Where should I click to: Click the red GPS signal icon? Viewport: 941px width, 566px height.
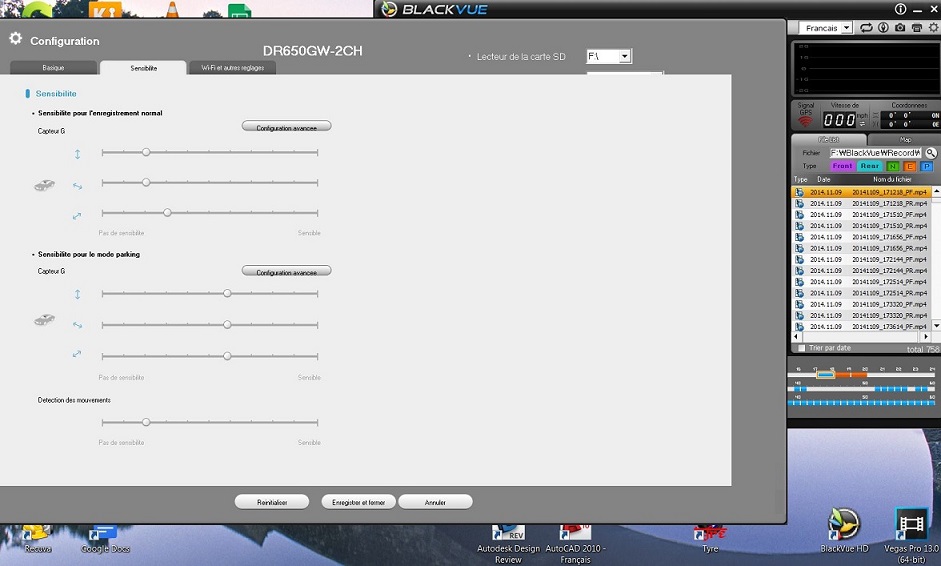(x=805, y=122)
